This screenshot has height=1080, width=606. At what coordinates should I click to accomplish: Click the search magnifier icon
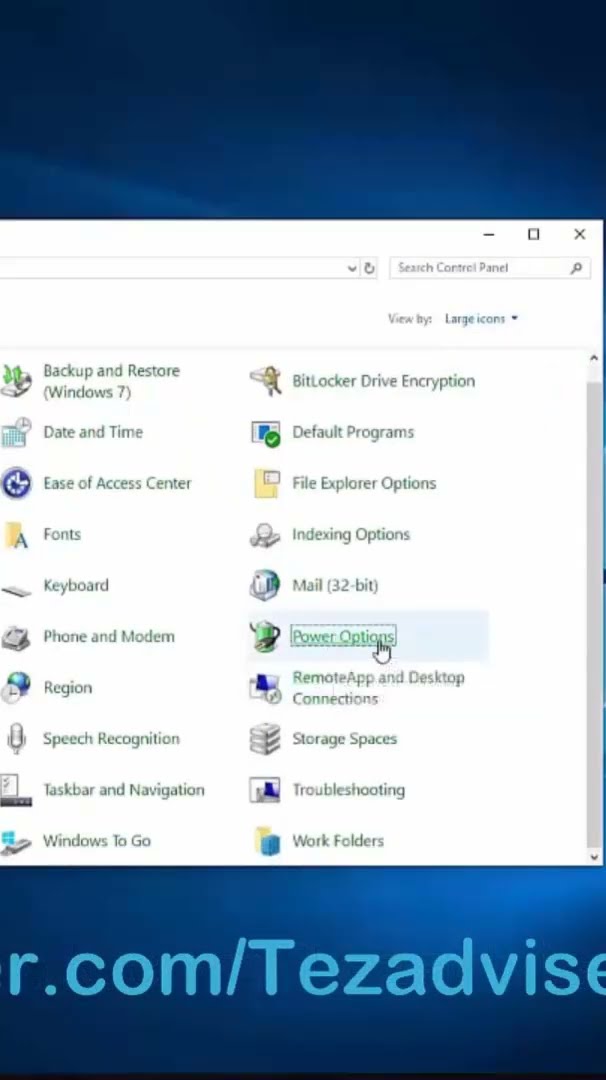(x=576, y=268)
